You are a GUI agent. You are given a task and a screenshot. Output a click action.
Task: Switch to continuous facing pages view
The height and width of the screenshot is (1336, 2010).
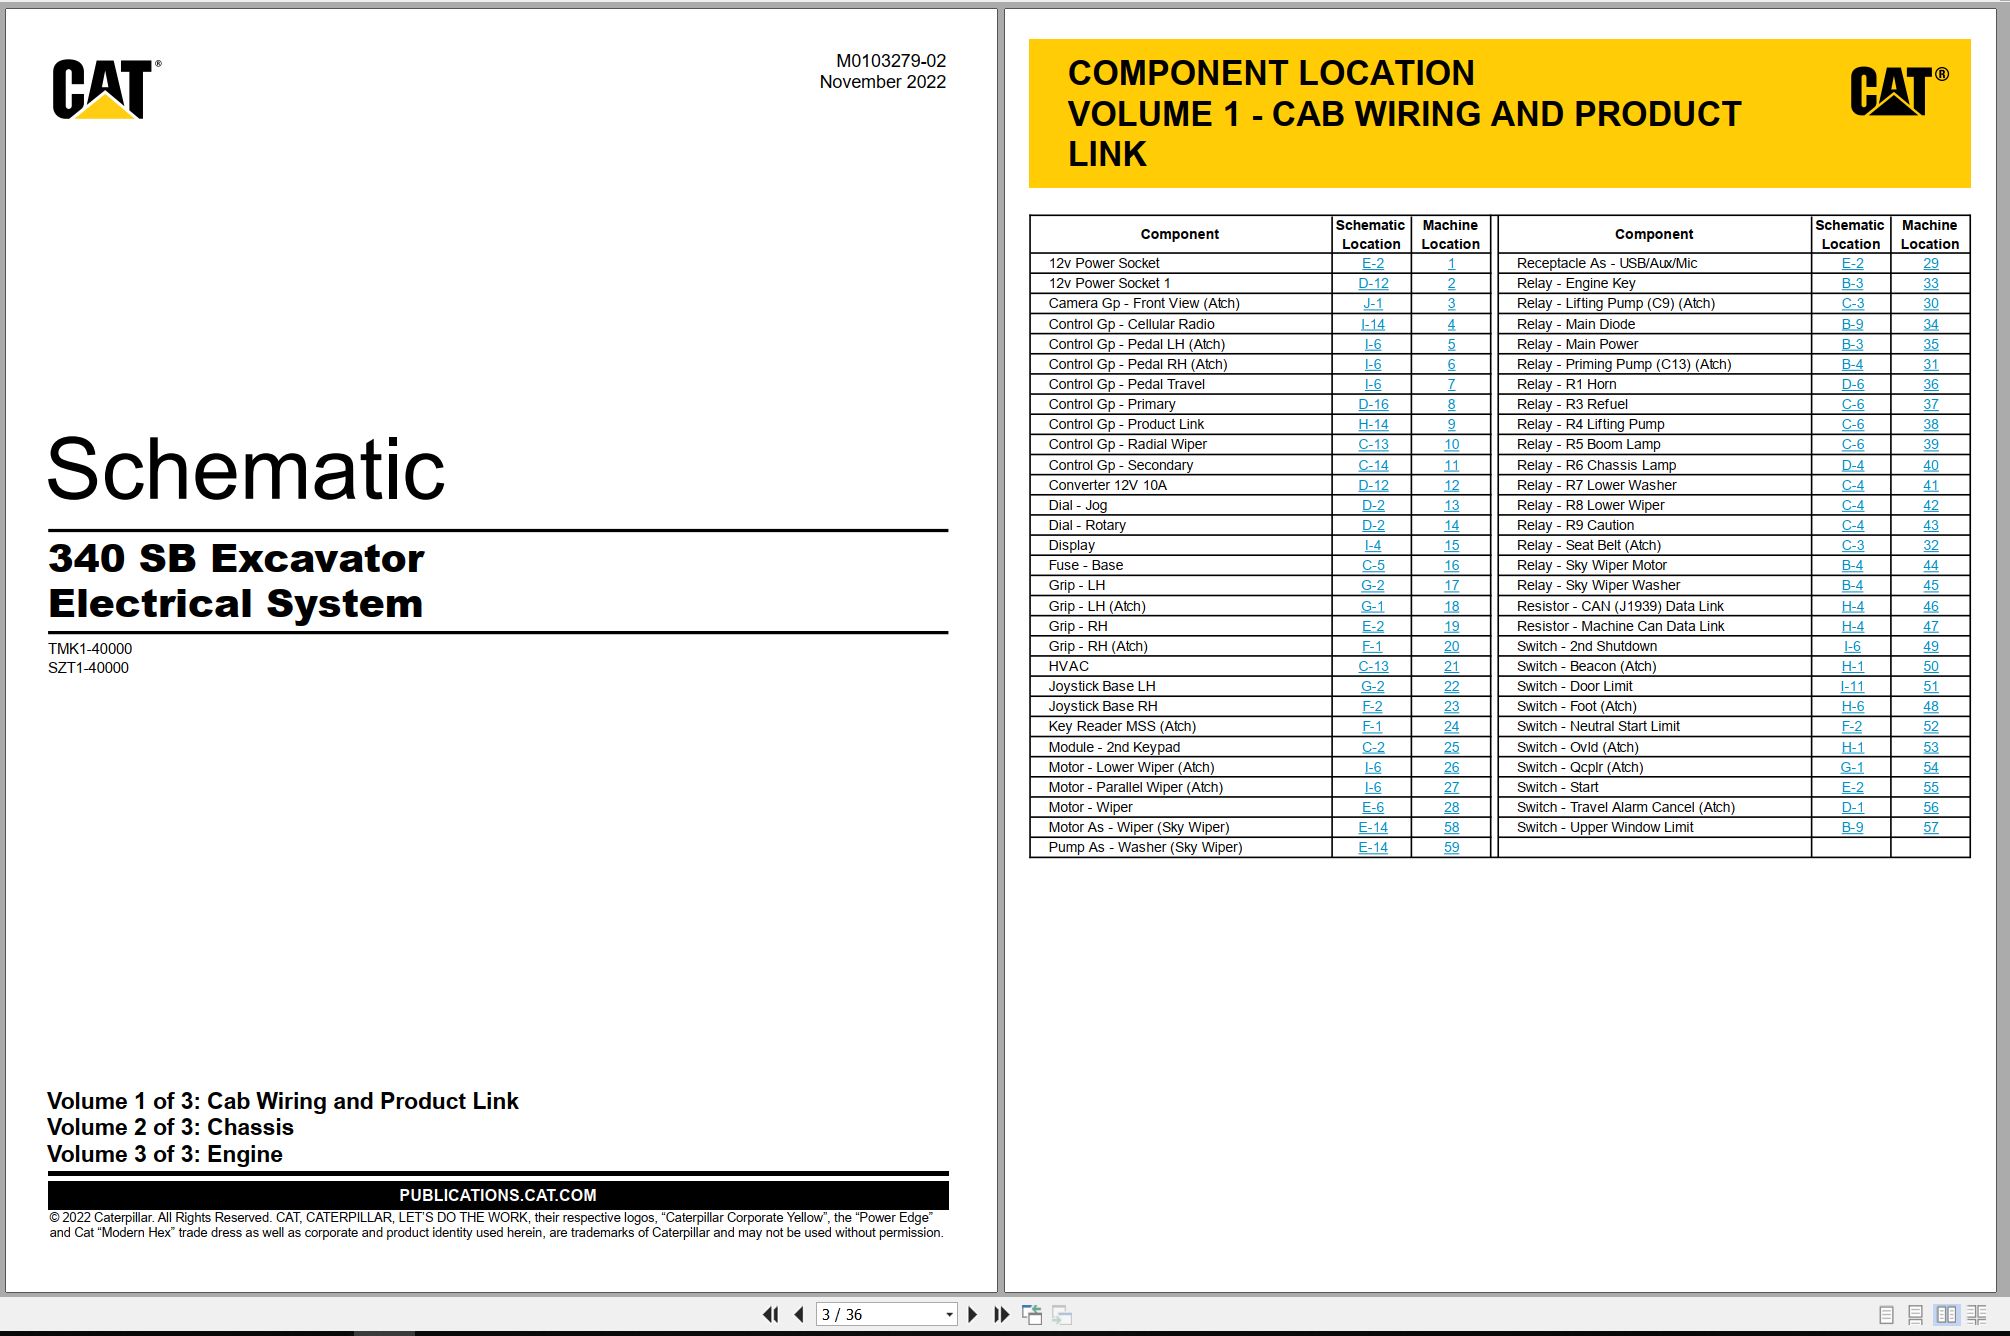click(x=1977, y=1315)
